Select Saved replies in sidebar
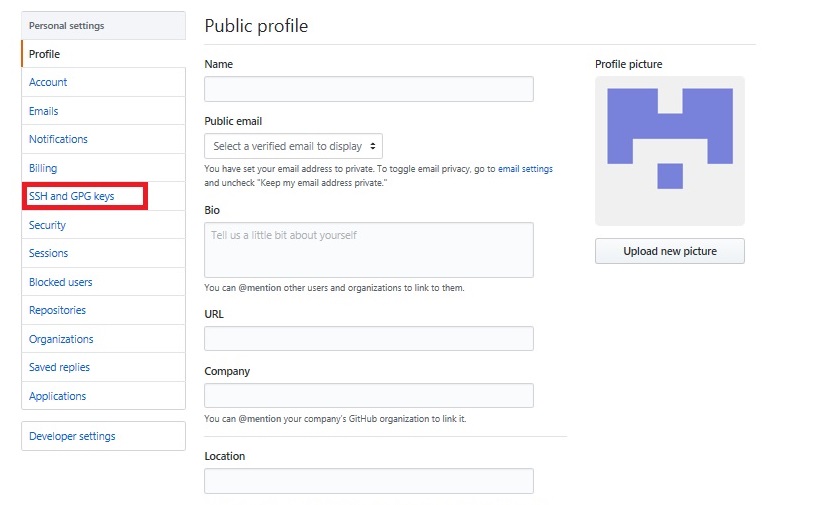Screen dimensions: 813x505 tap(59, 367)
